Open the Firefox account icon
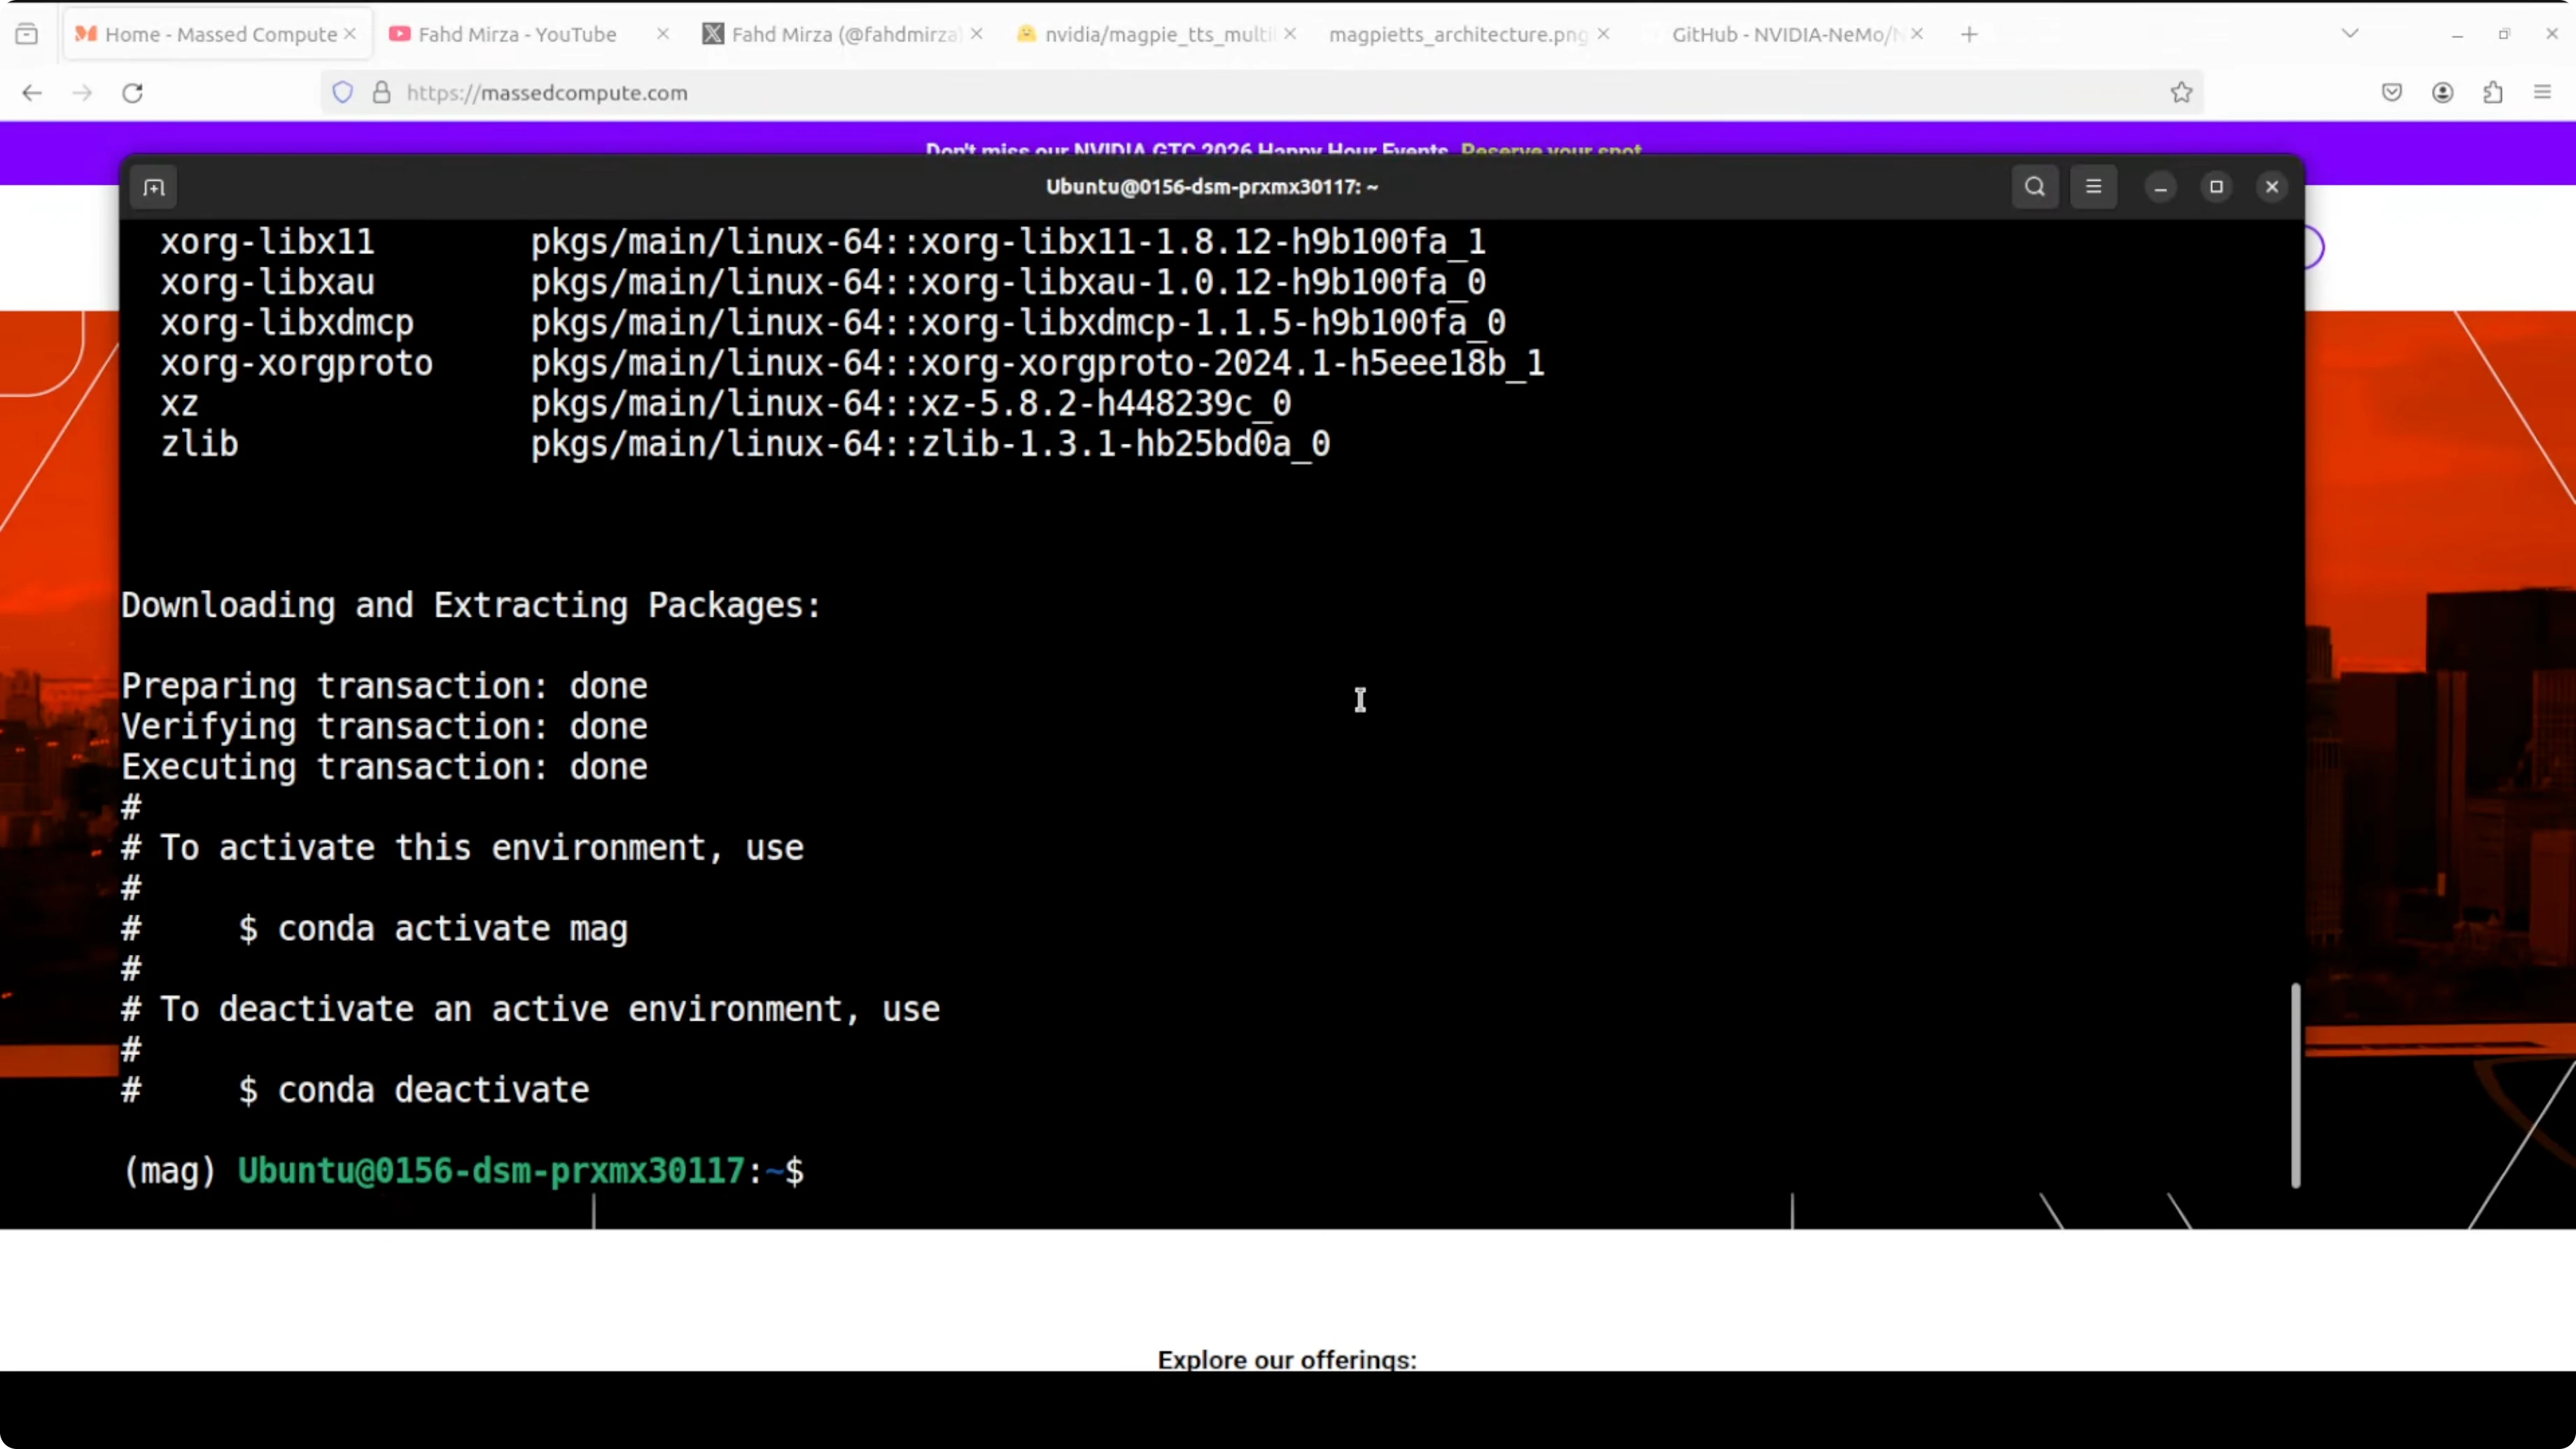This screenshot has height=1449, width=2576. [2442, 93]
